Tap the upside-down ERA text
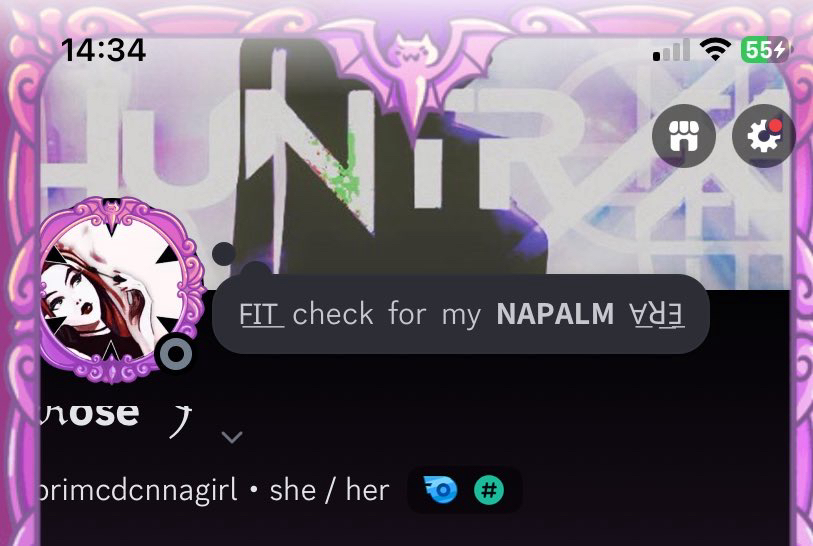Screen dimensions: 813x546 657,315
